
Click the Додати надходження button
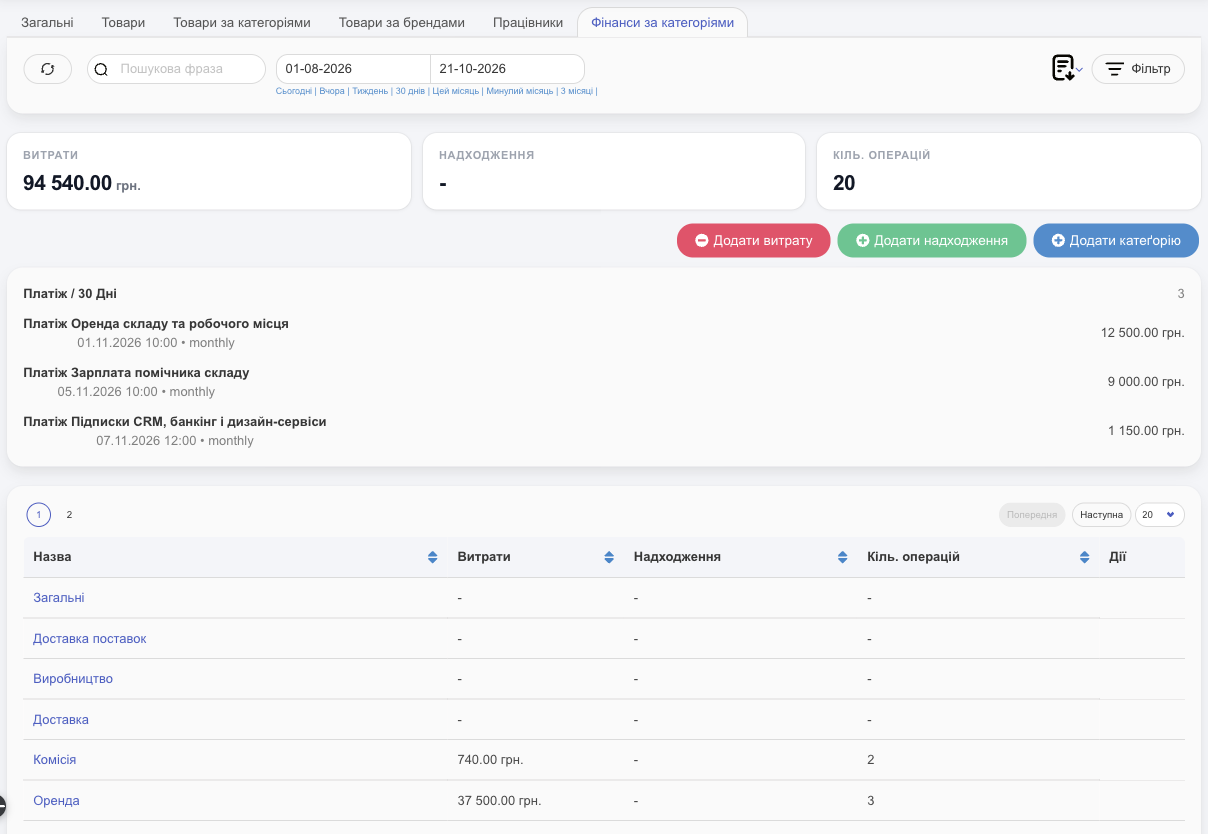click(x=932, y=241)
